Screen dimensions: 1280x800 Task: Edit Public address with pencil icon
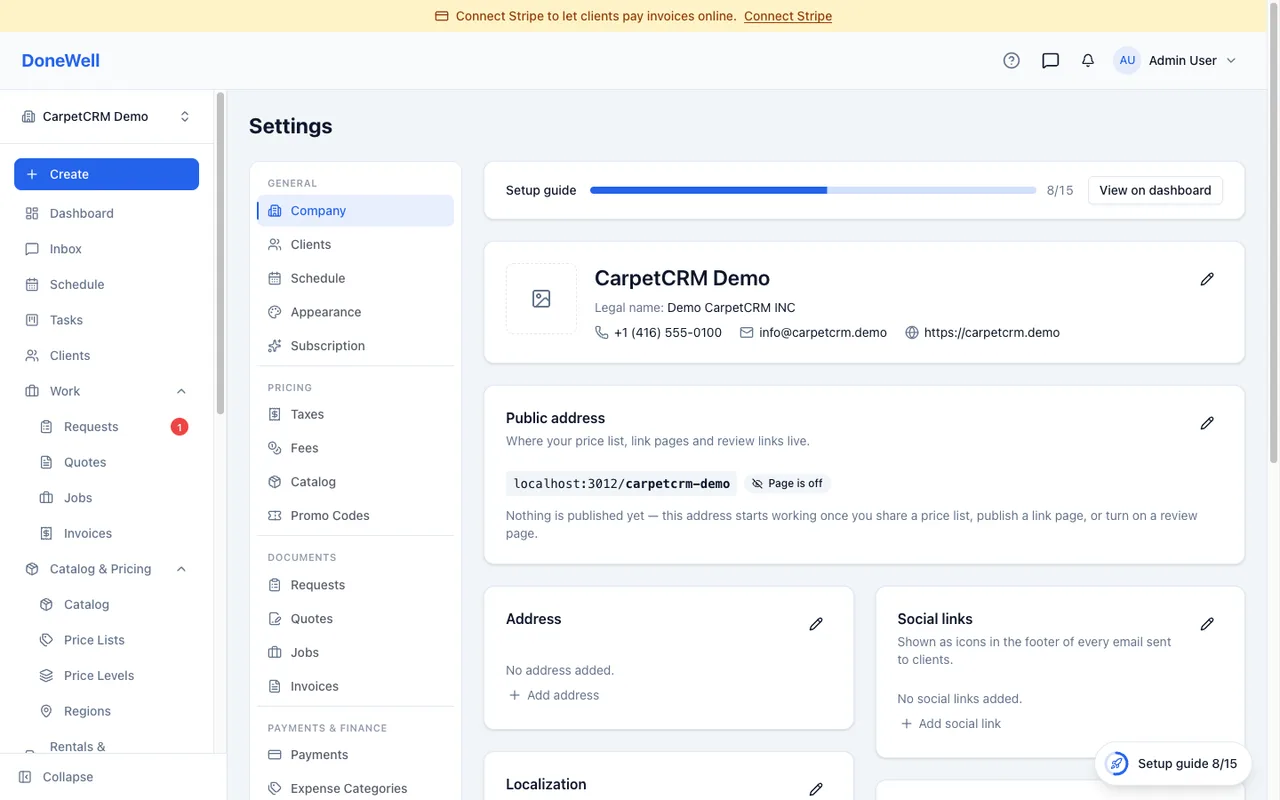click(x=1207, y=423)
